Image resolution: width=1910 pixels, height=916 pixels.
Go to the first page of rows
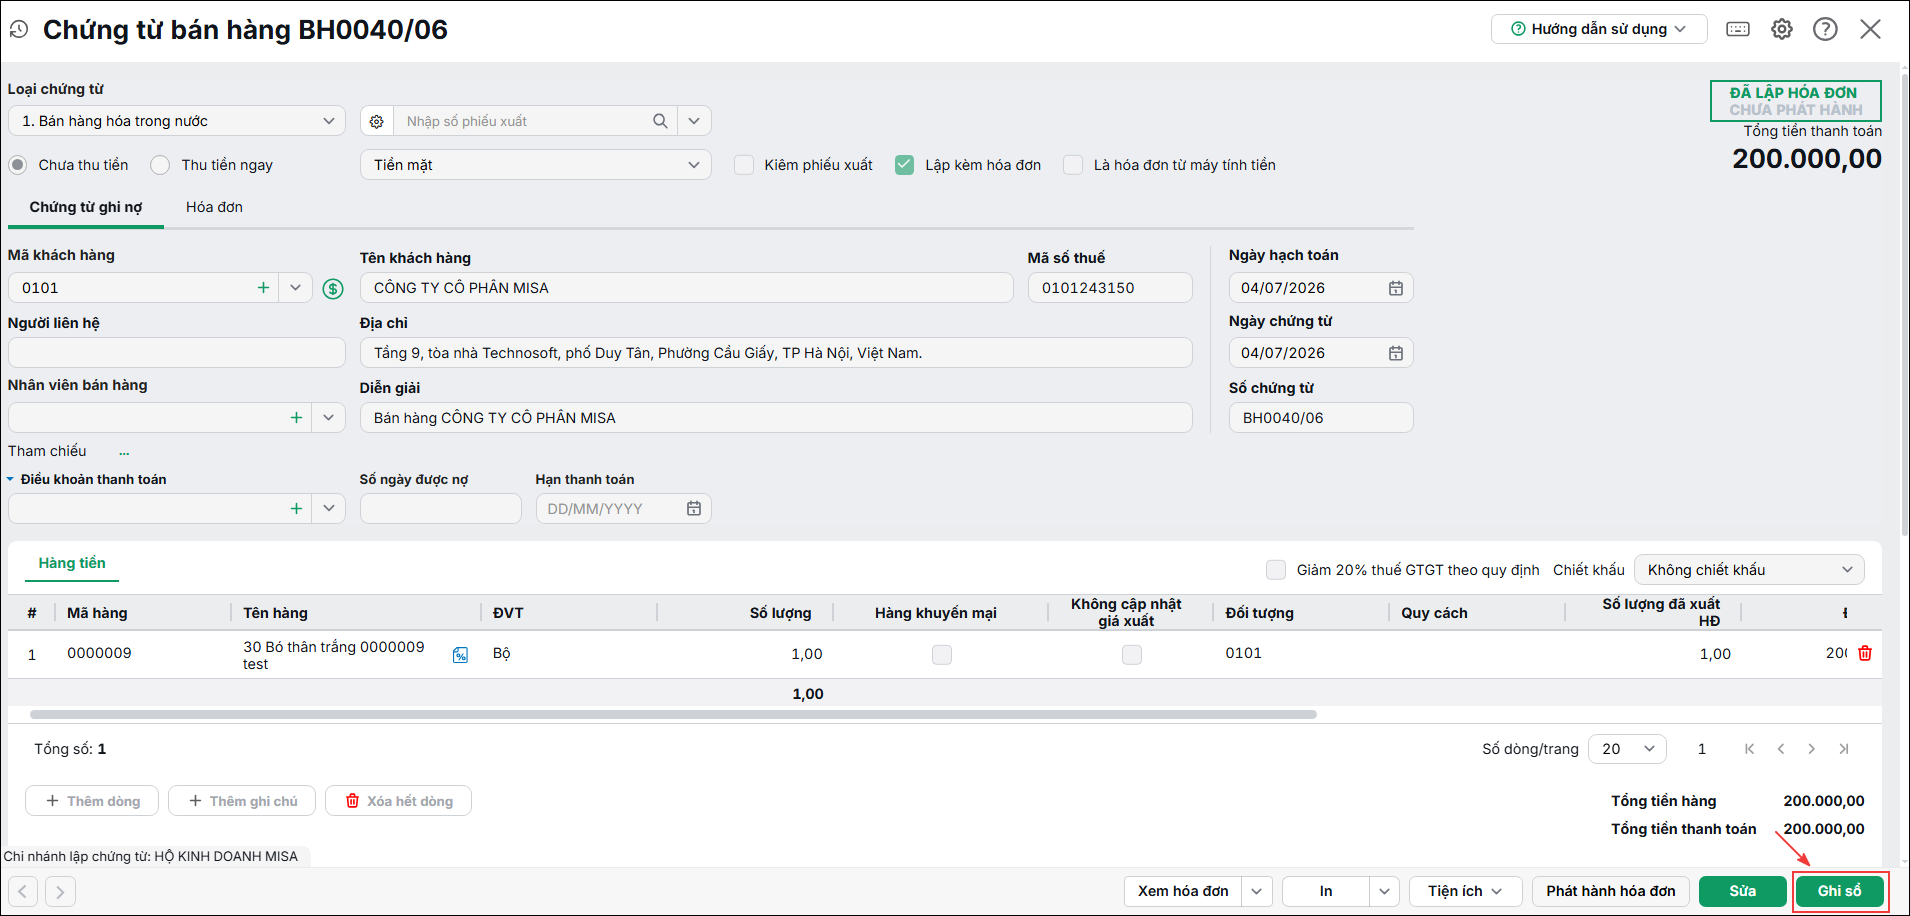(1749, 749)
